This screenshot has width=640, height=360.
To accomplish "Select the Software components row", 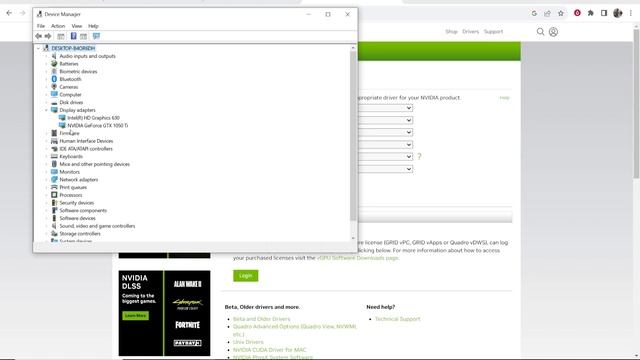I will [x=83, y=211].
